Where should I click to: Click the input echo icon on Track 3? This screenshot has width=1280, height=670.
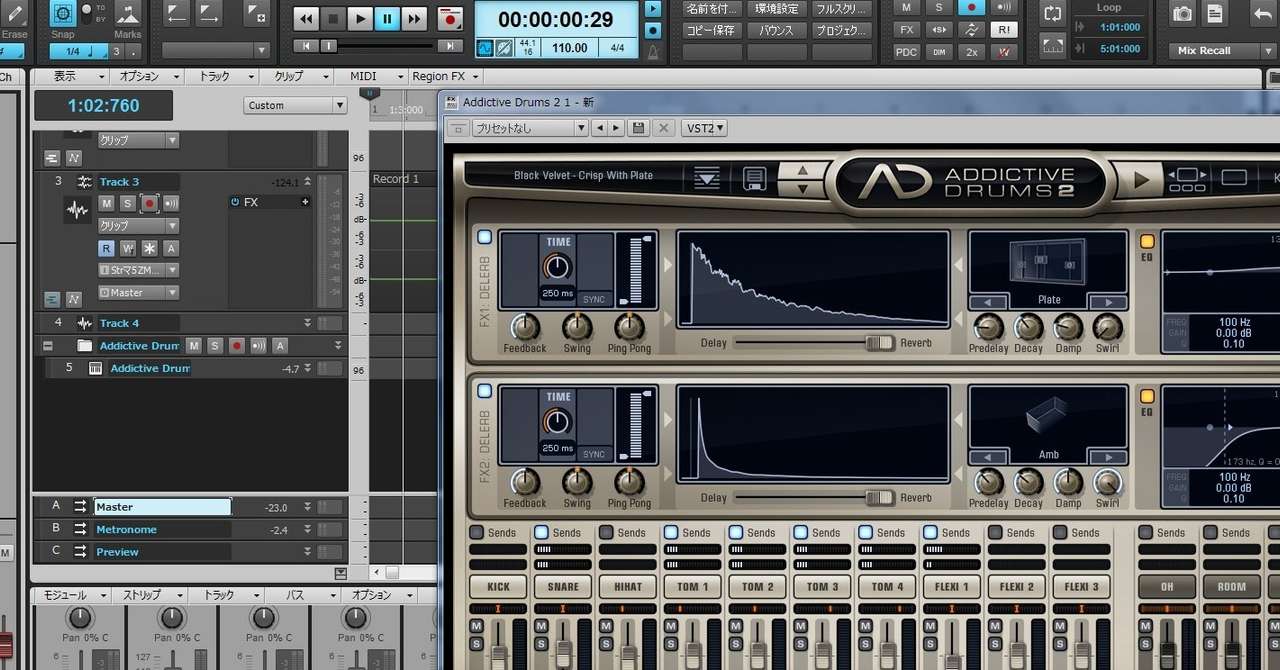(x=172, y=203)
